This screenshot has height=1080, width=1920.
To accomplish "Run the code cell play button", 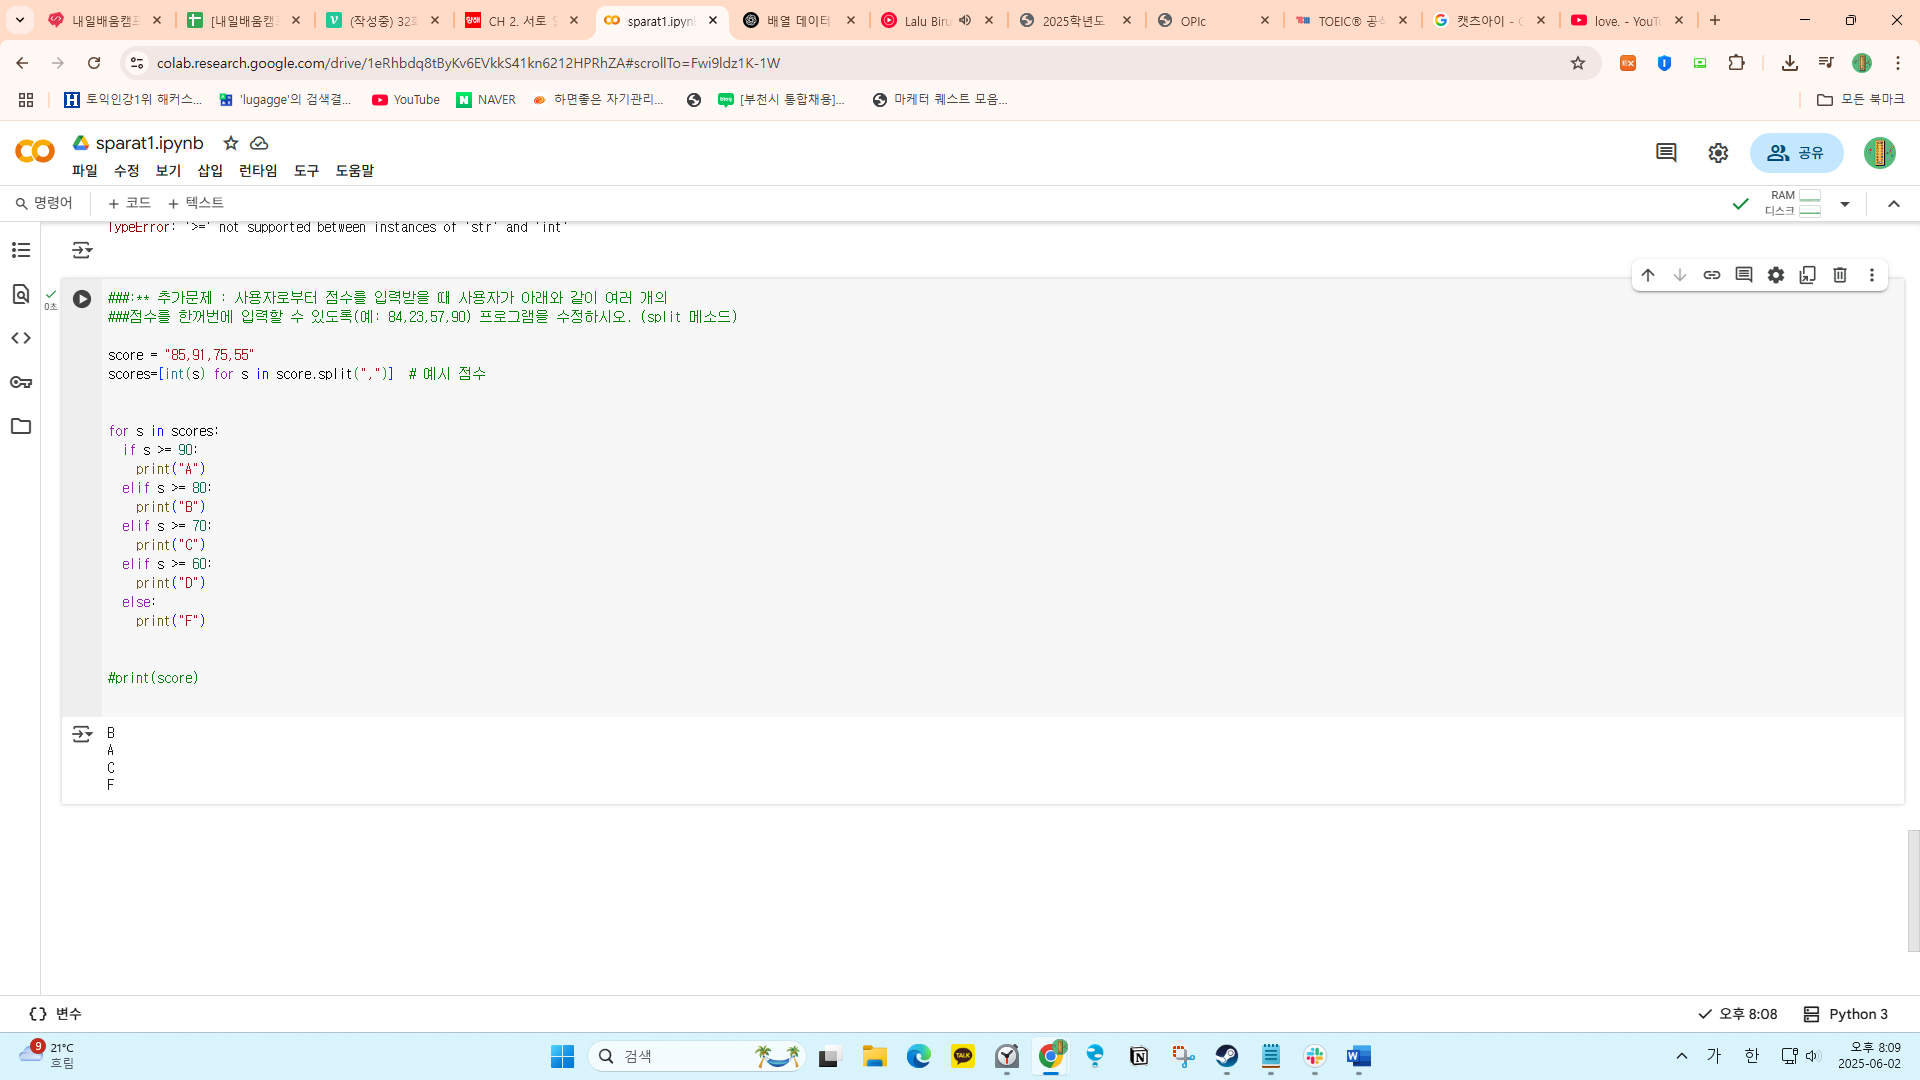I will click(x=82, y=299).
